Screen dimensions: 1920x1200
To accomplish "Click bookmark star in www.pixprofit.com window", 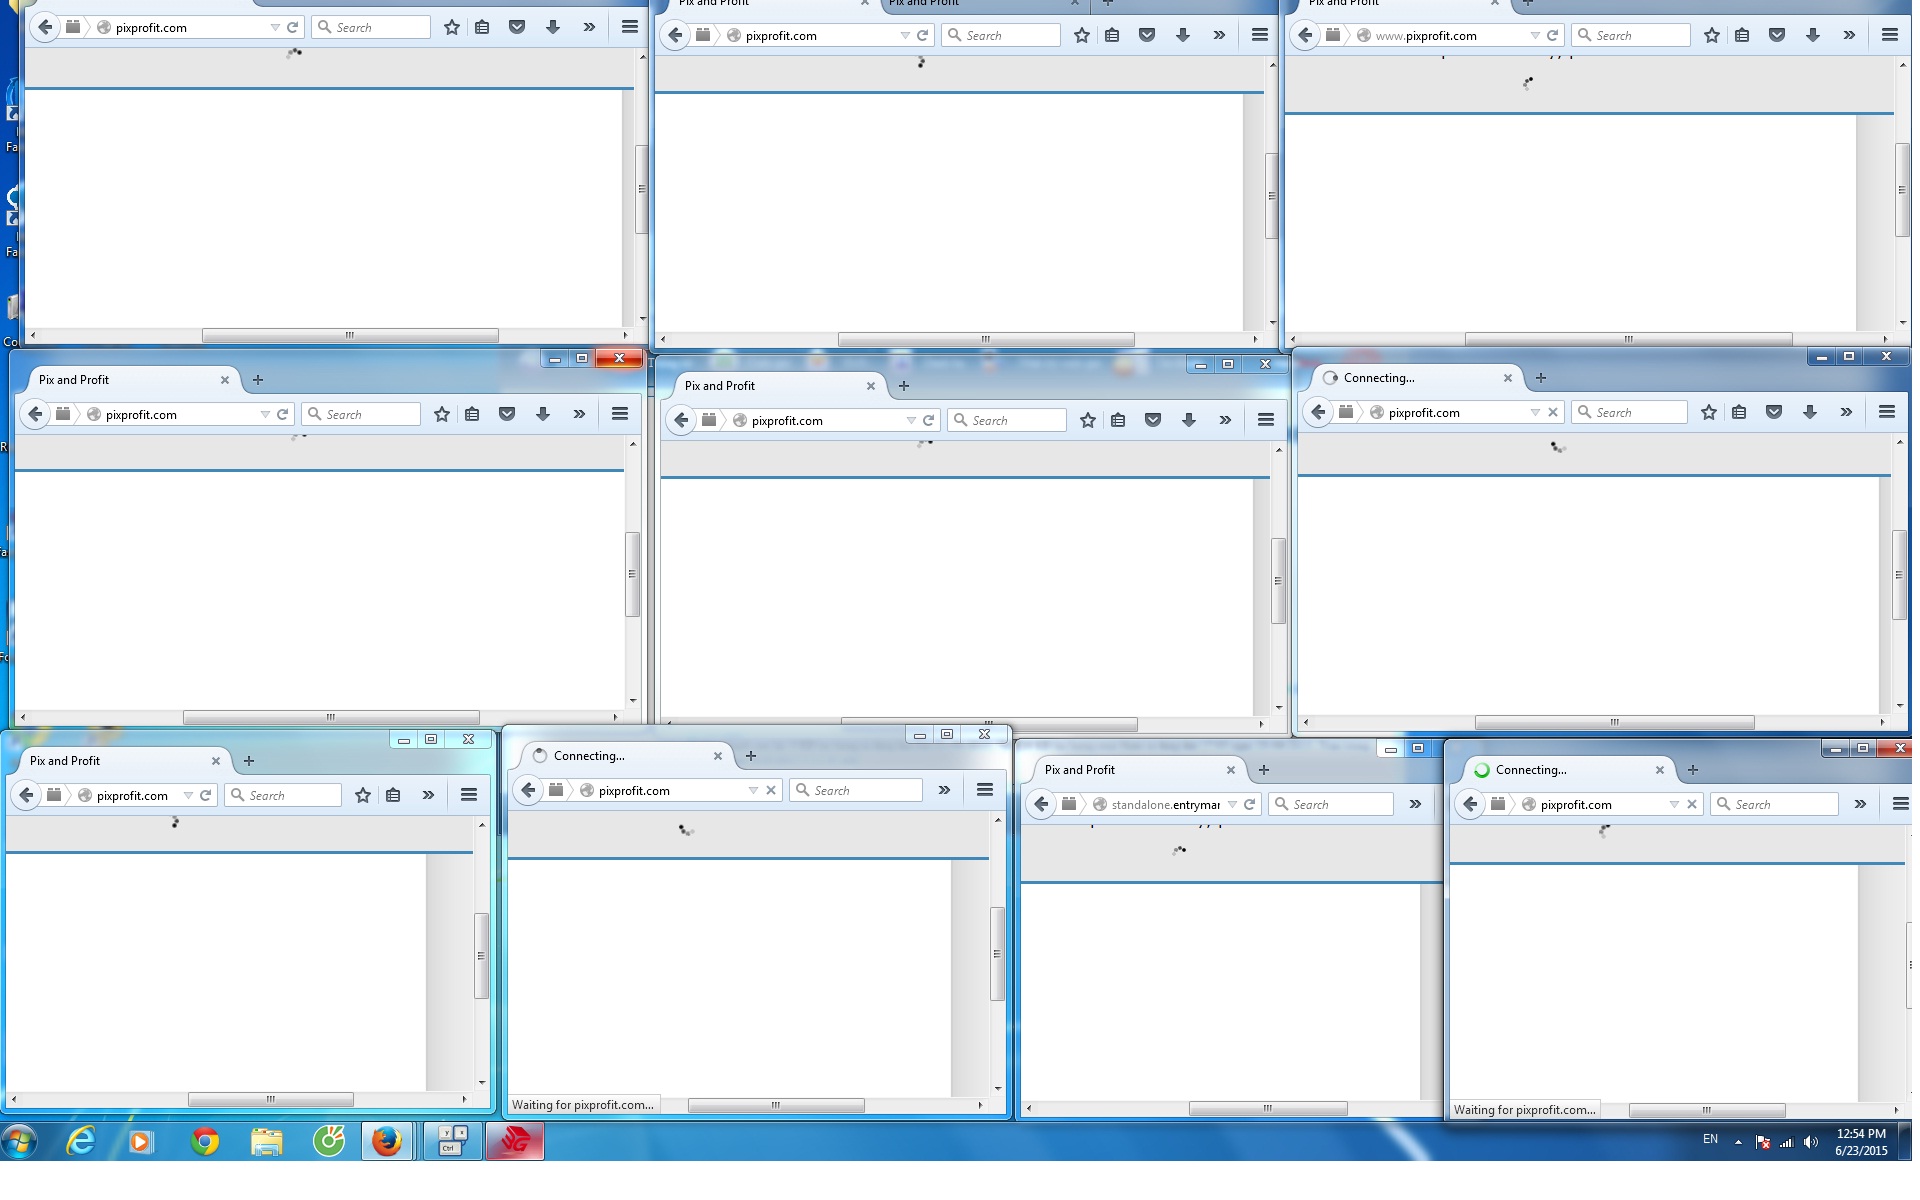I will (1711, 35).
